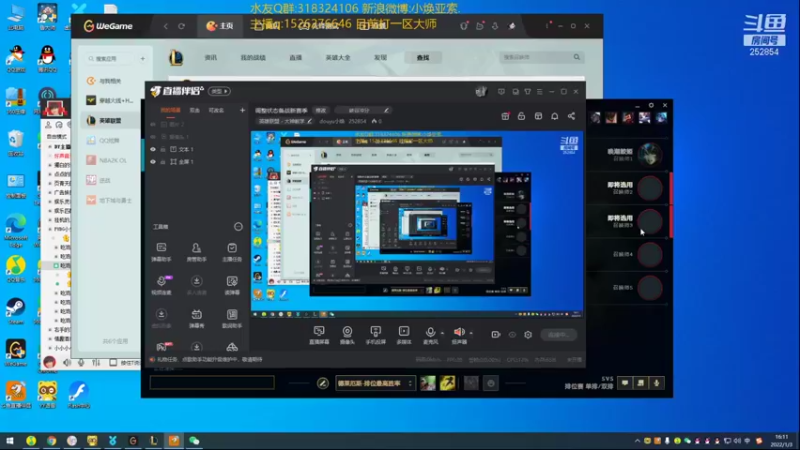Open the Windows Start menu

coord(10,441)
